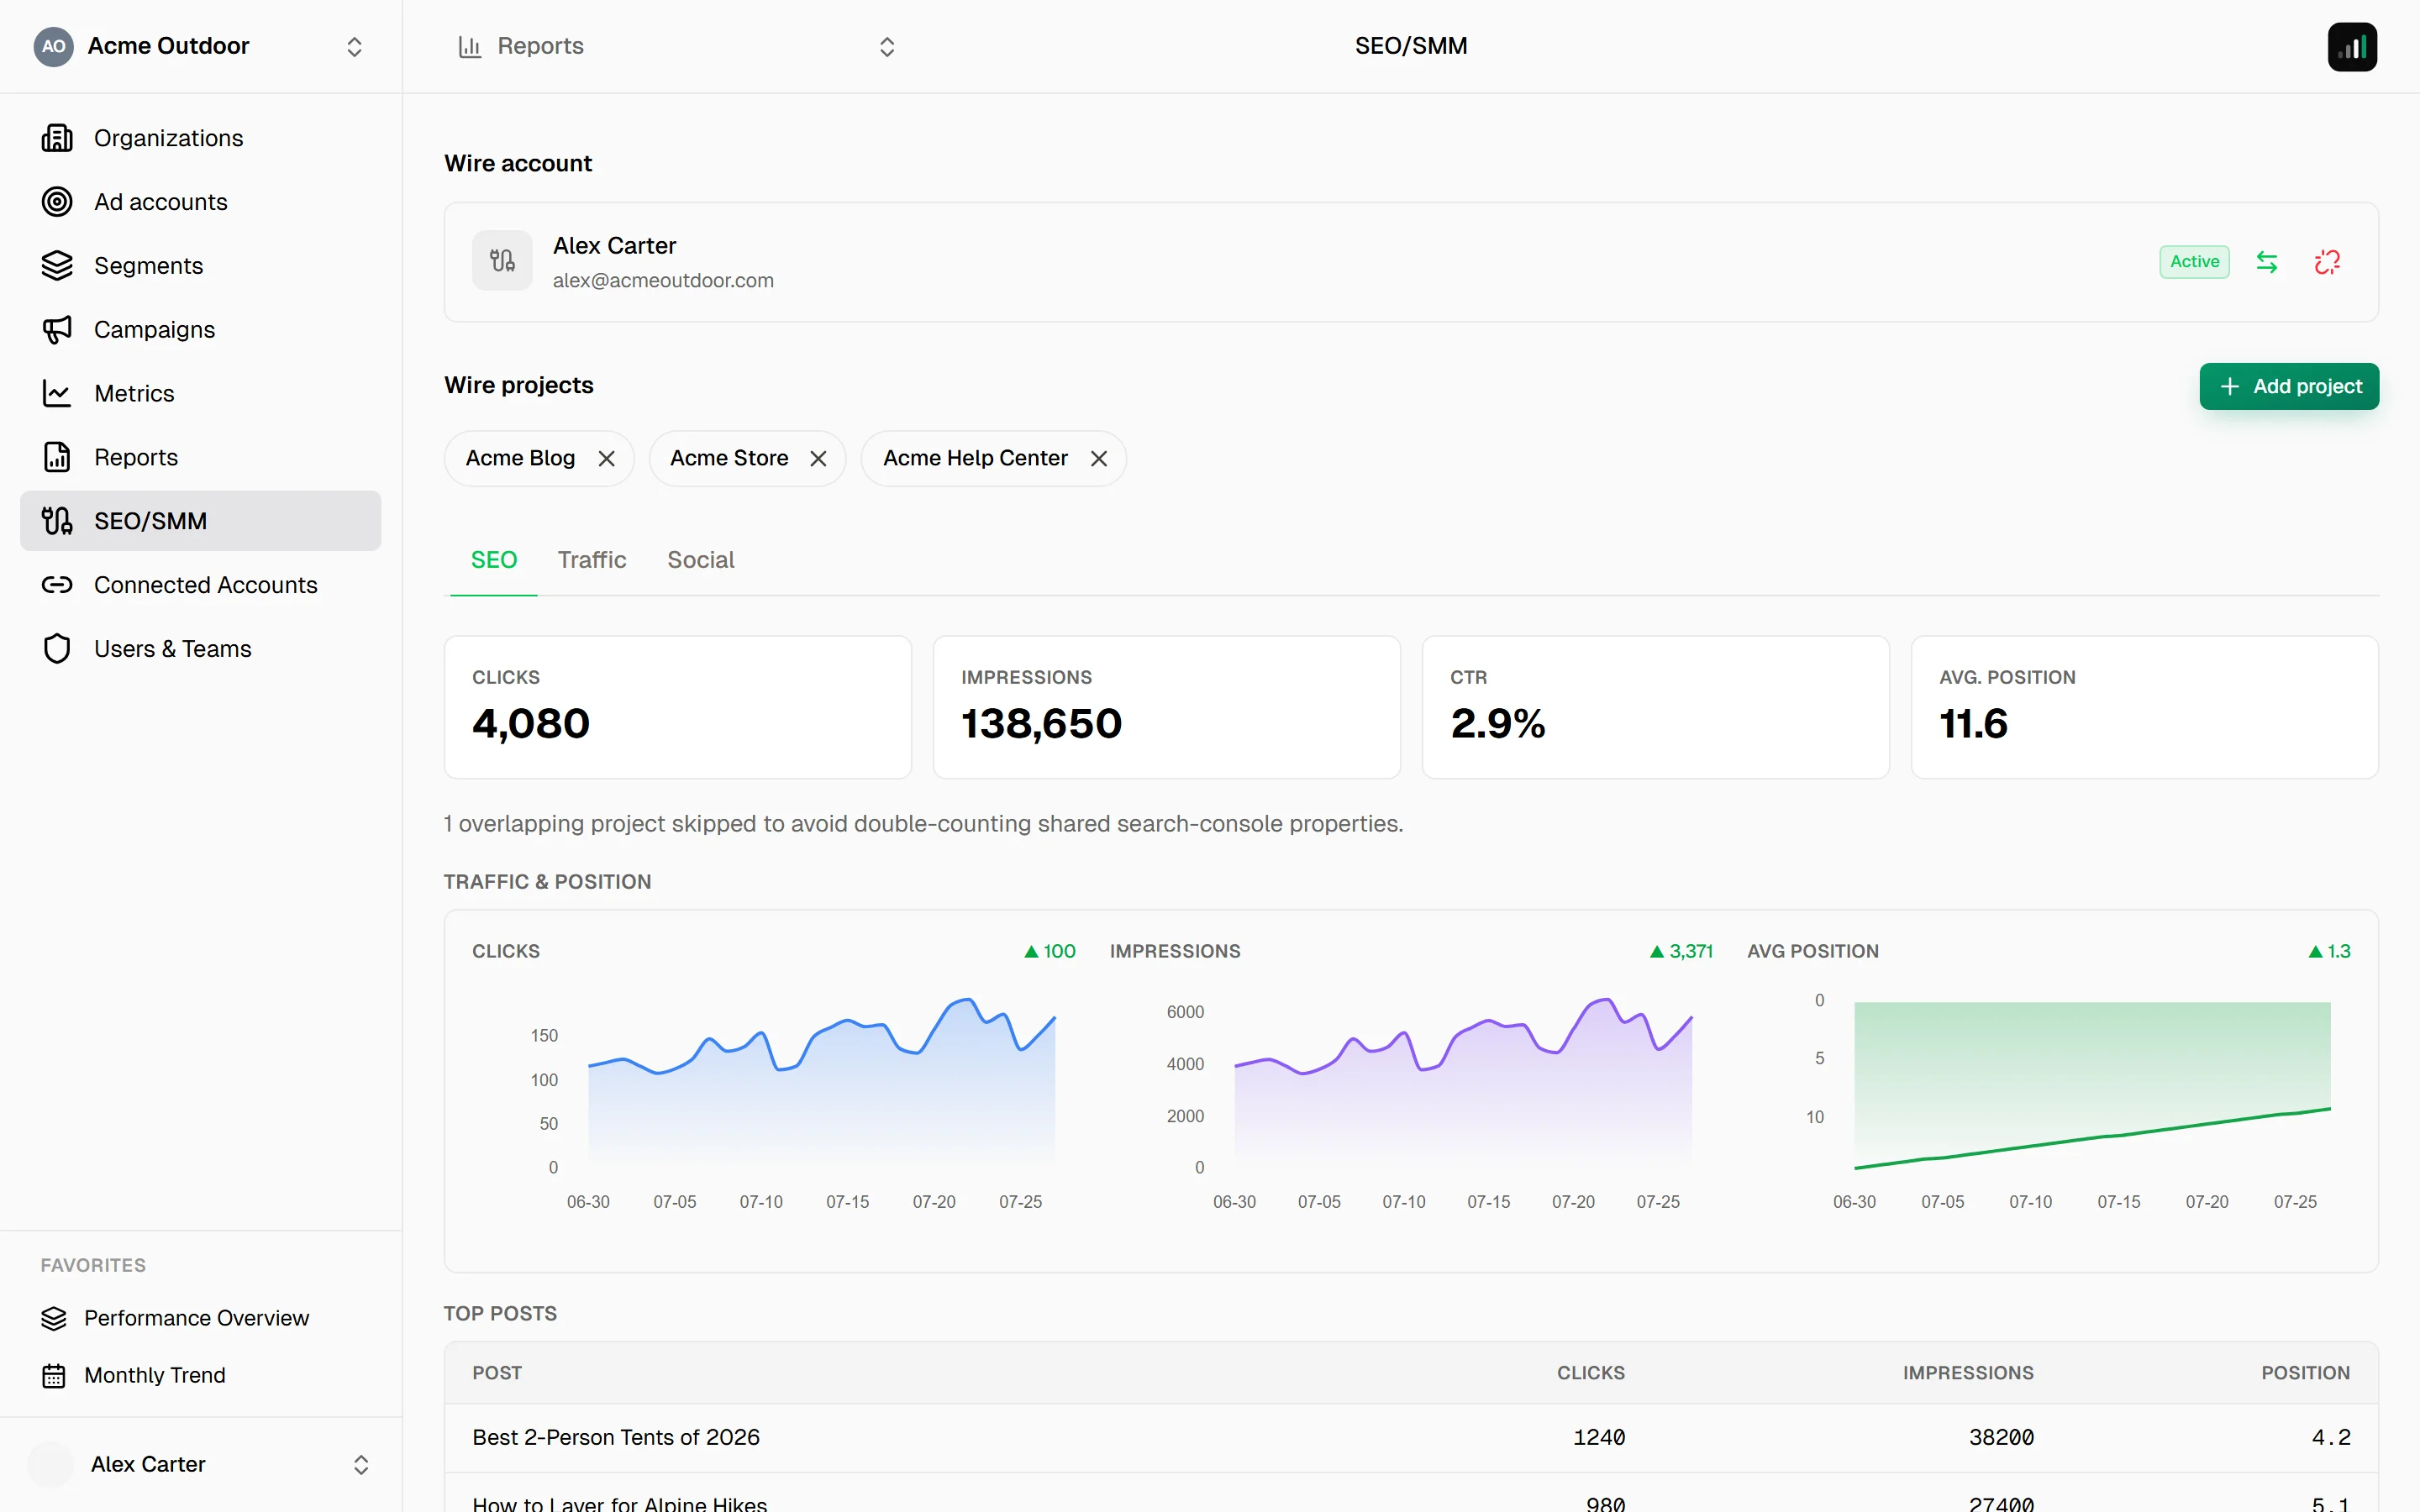Remove the Acme Store project chip
This screenshot has height=1512, width=2420.
pos(818,458)
